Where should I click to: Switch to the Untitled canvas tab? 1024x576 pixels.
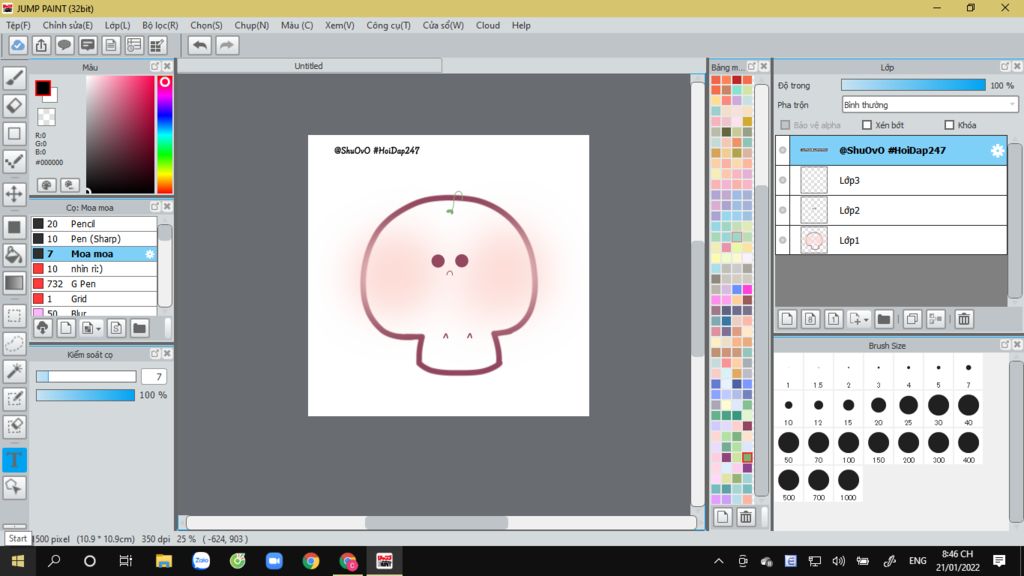309,66
